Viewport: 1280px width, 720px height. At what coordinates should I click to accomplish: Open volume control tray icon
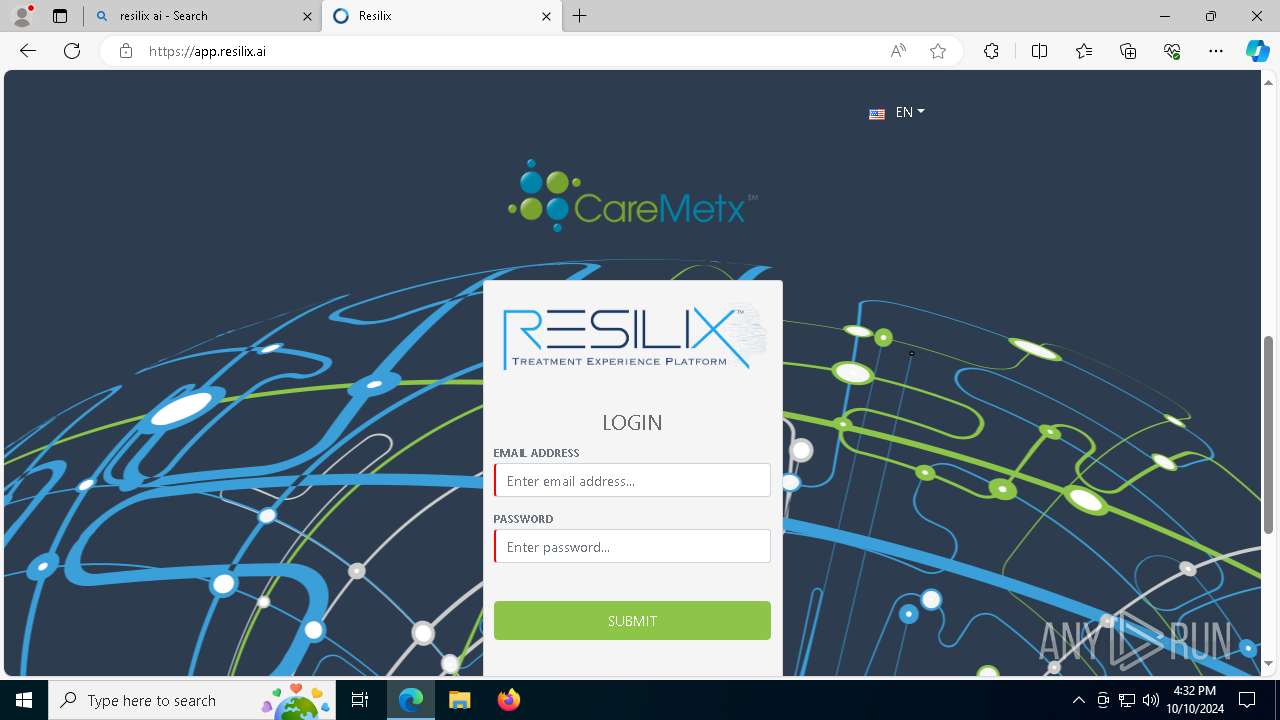click(1150, 700)
